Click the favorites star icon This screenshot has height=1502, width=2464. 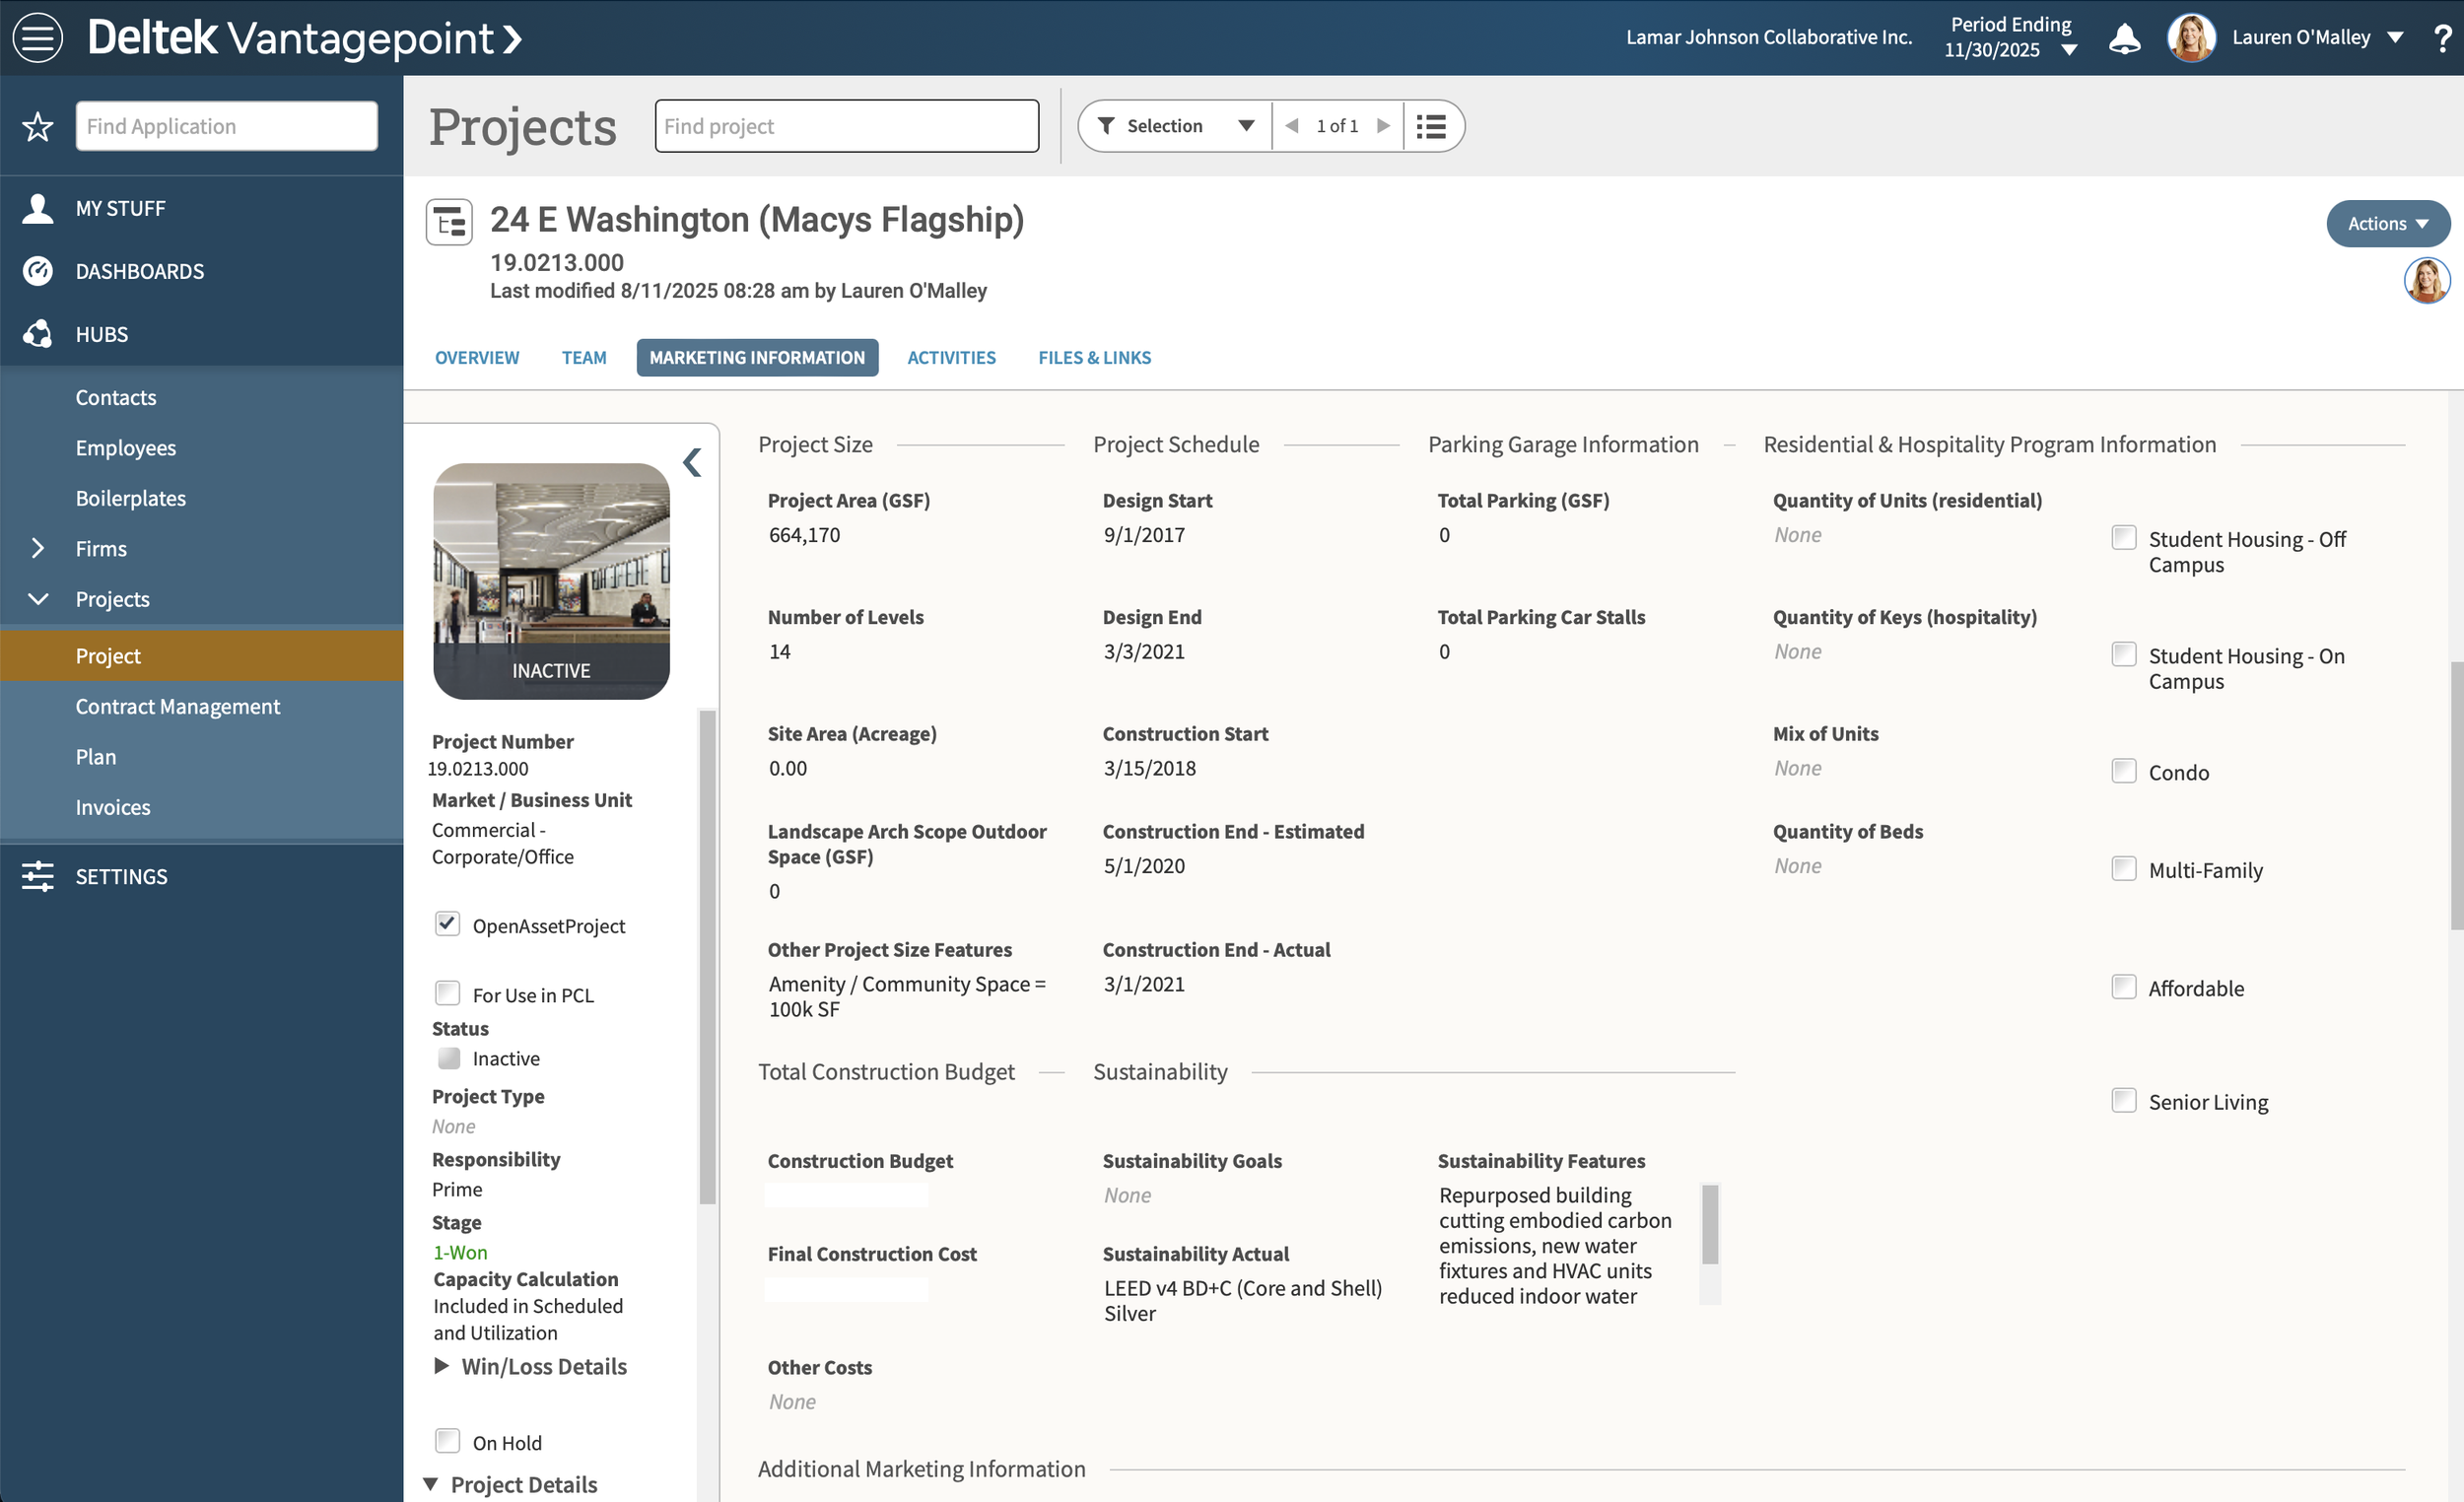tap(38, 127)
